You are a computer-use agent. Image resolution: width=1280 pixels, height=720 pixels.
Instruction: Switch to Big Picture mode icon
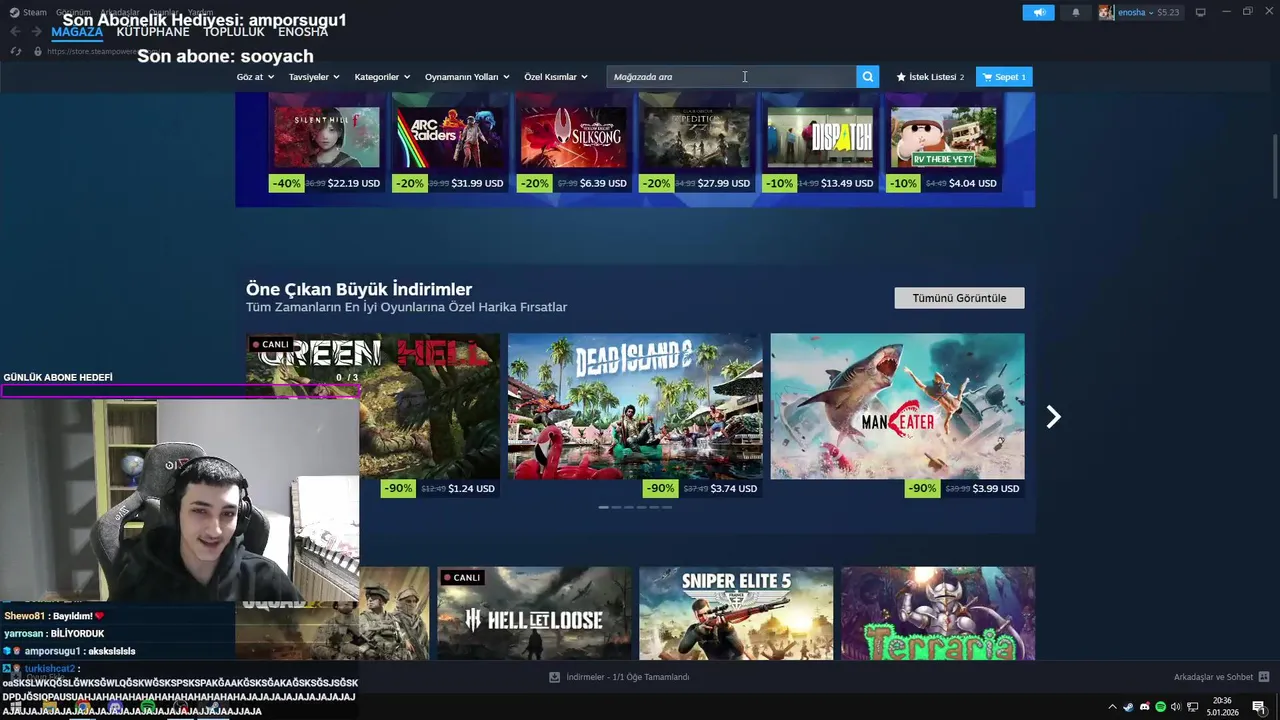[1201, 12]
